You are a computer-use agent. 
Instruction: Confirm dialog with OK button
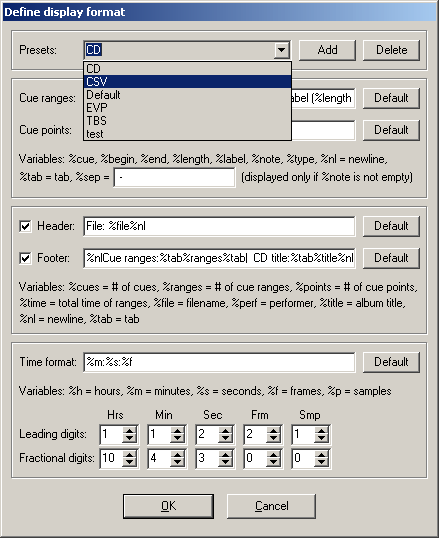coord(169,506)
